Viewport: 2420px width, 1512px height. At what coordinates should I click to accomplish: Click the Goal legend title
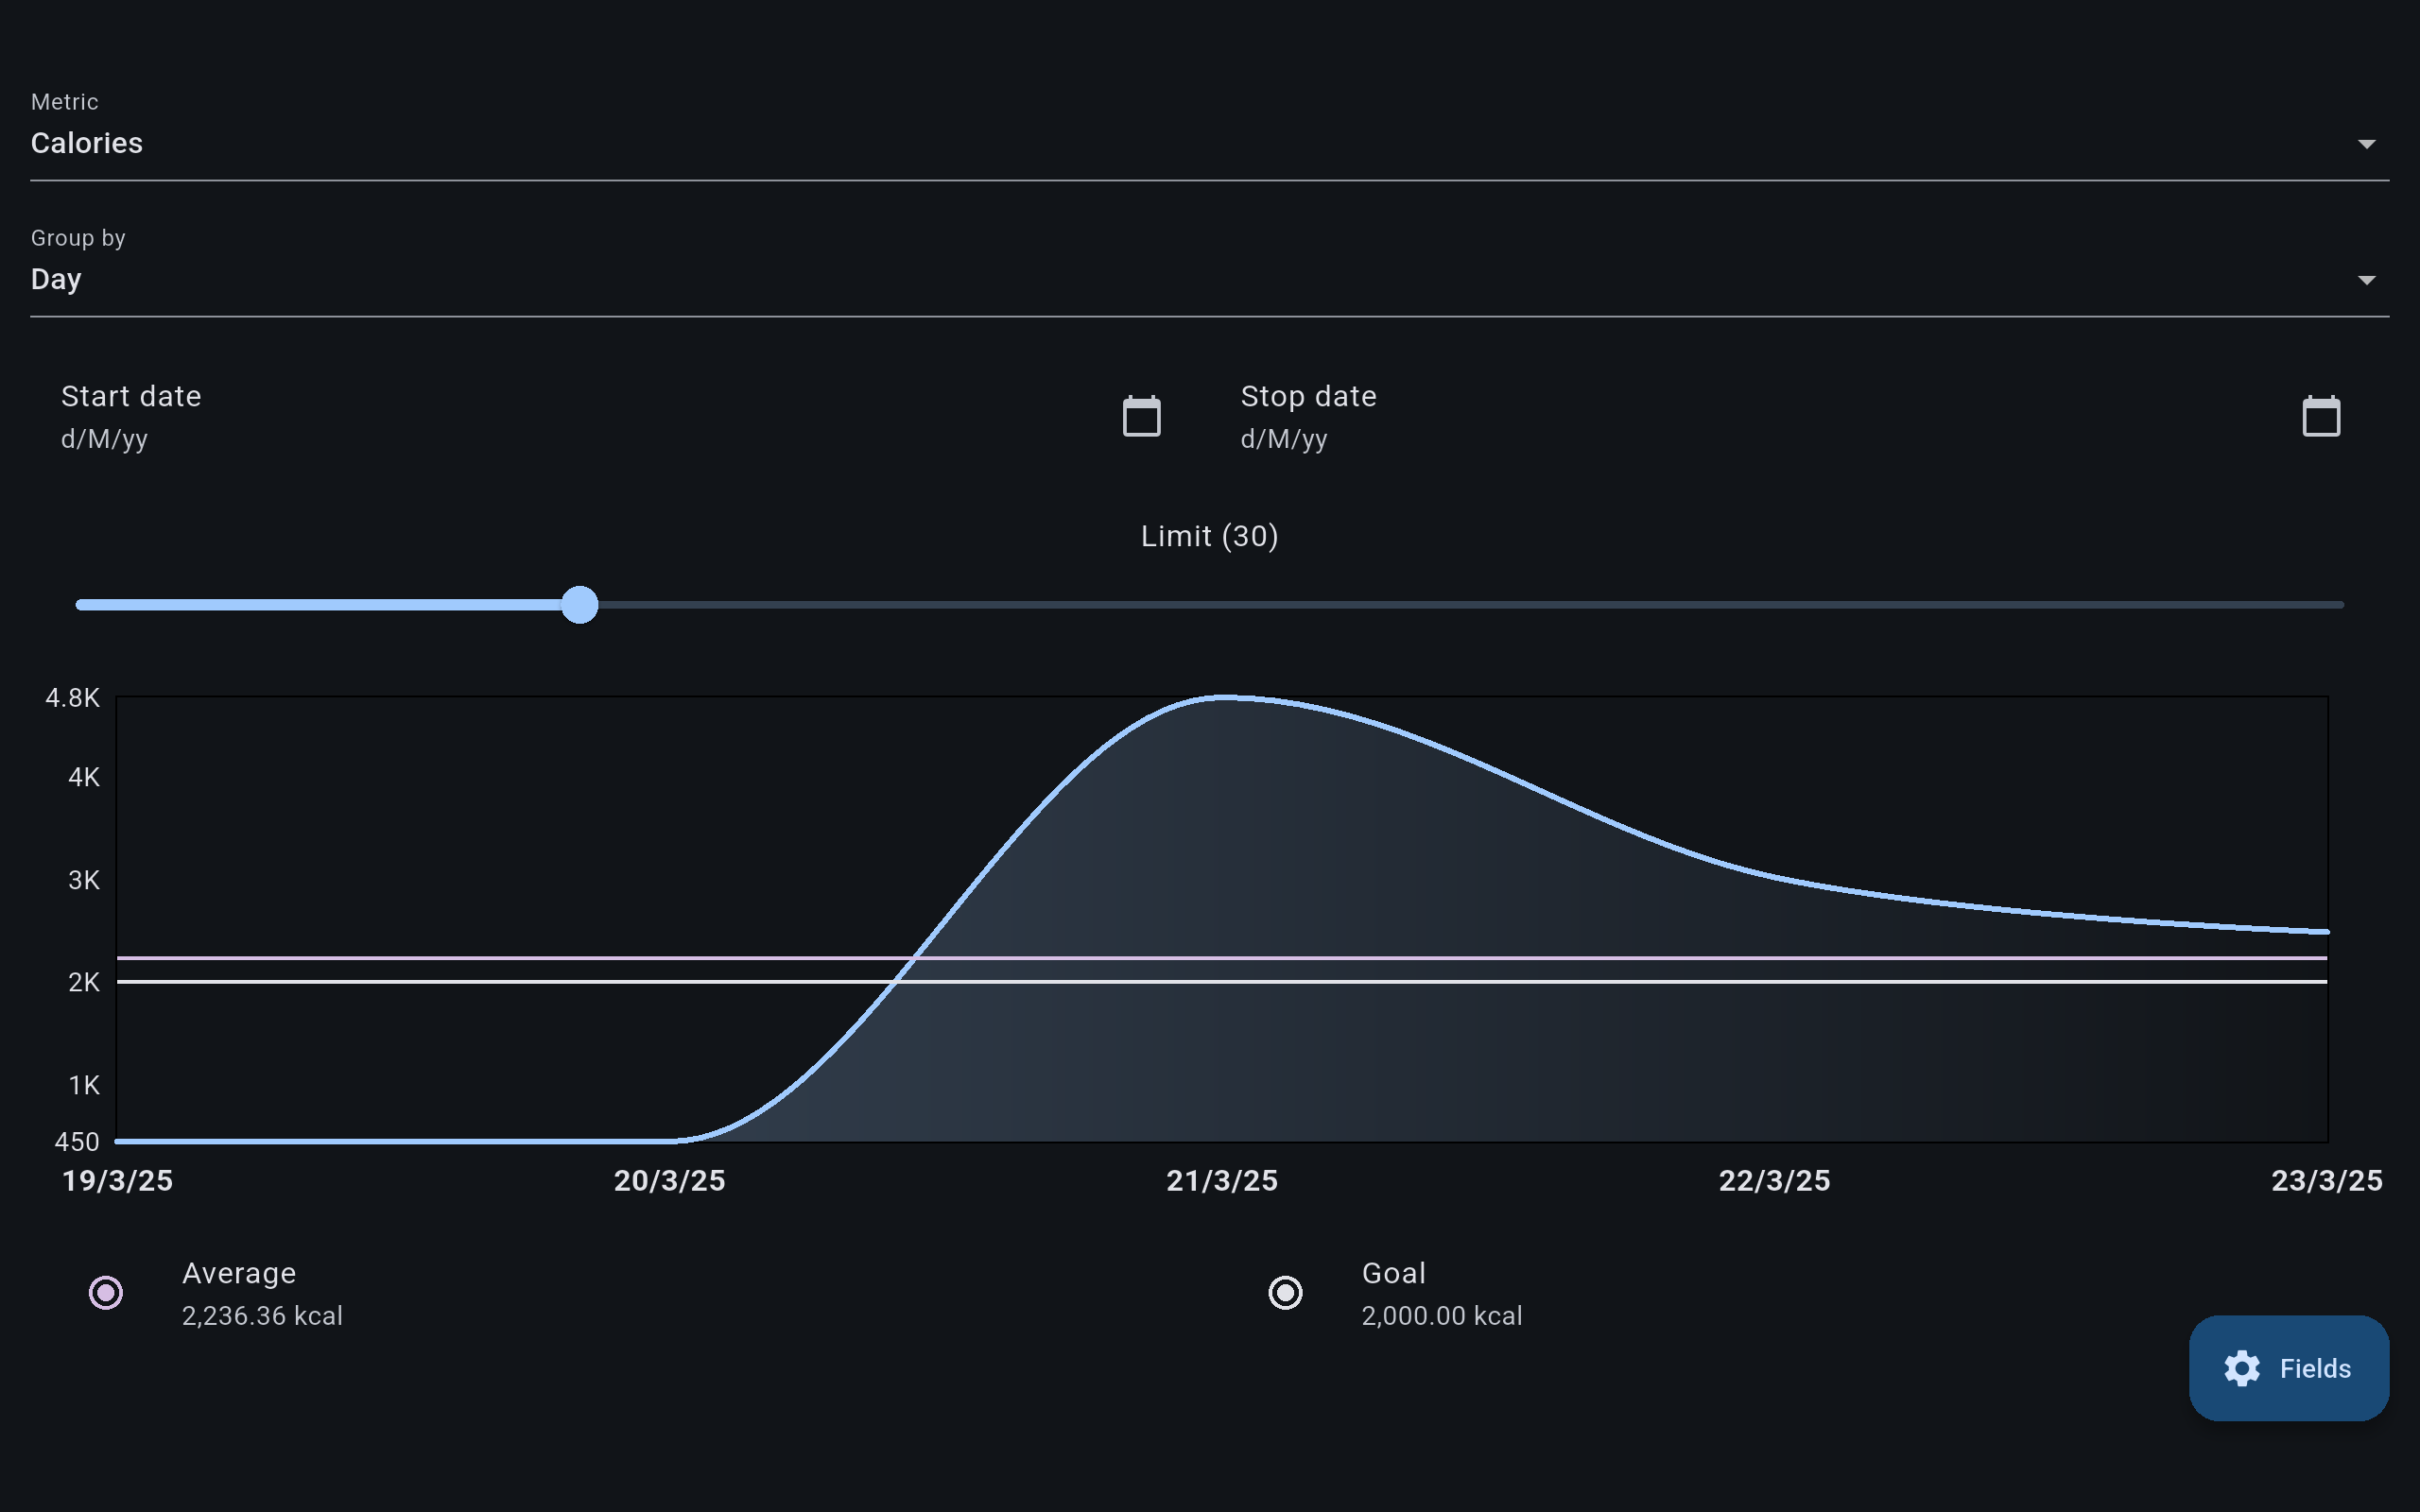pyautogui.click(x=1394, y=1273)
